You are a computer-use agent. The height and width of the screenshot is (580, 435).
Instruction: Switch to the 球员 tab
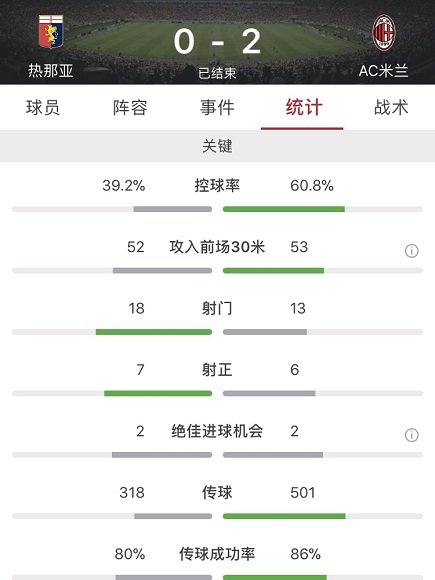pyautogui.click(x=43, y=108)
